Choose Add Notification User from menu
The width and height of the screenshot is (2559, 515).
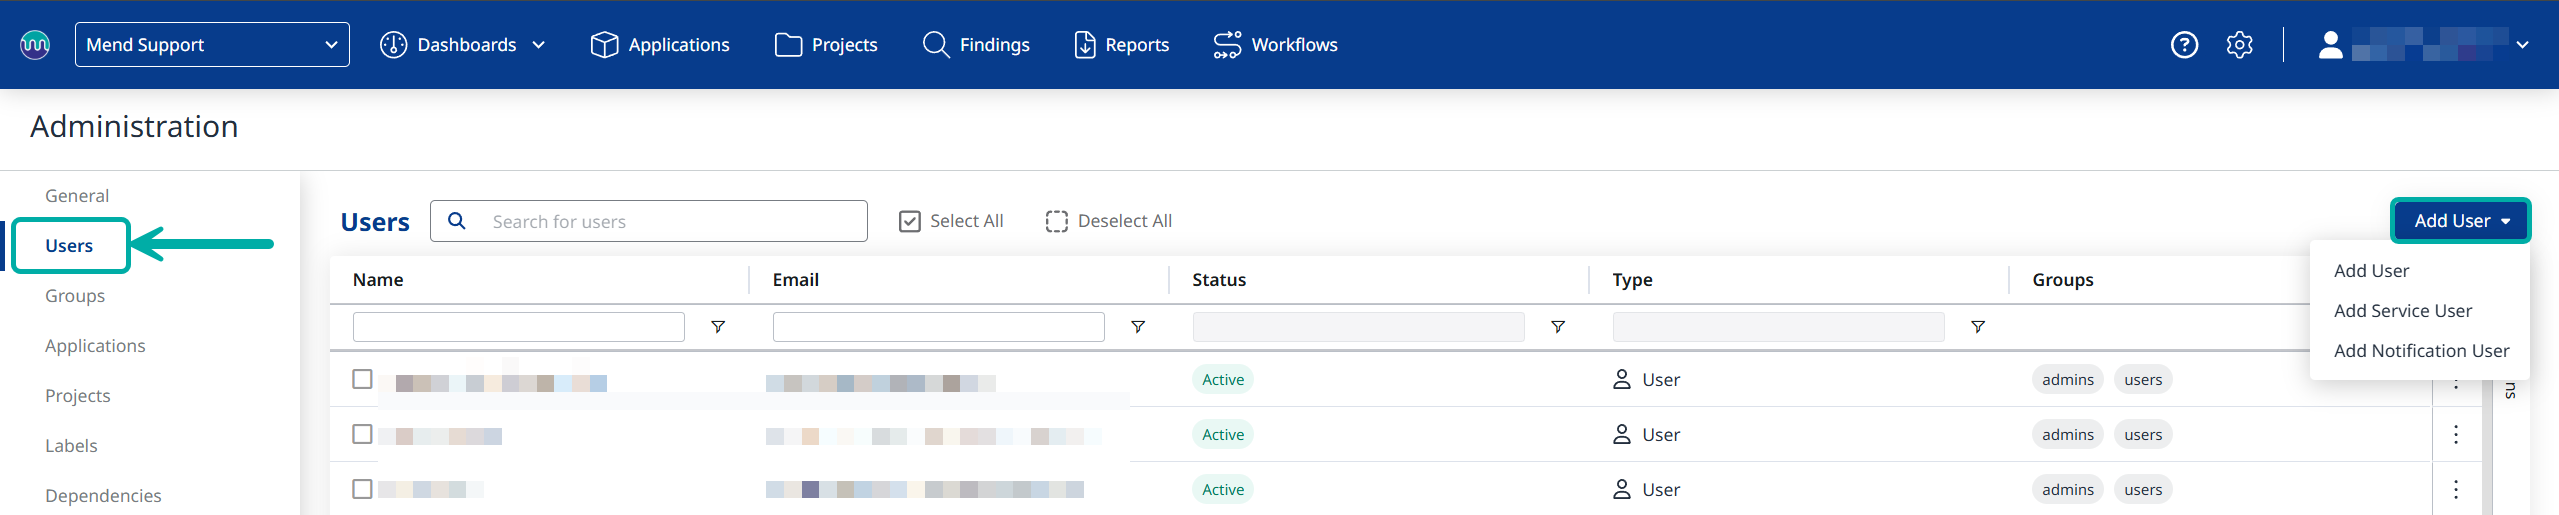tap(2421, 351)
